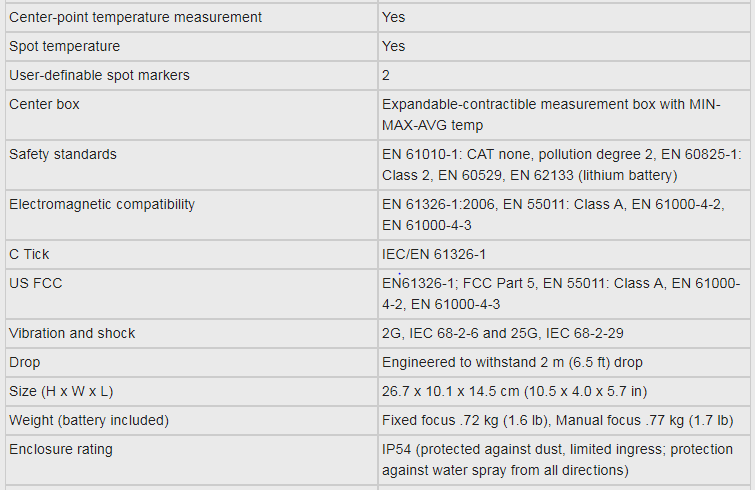Select the 'C Tick' row label
The width and height of the screenshot is (755, 490).
coord(30,254)
